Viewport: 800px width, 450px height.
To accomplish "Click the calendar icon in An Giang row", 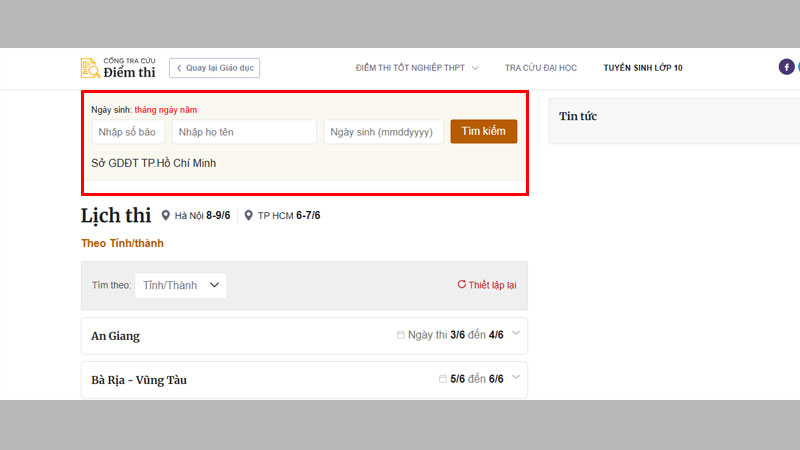I will (401, 335).
